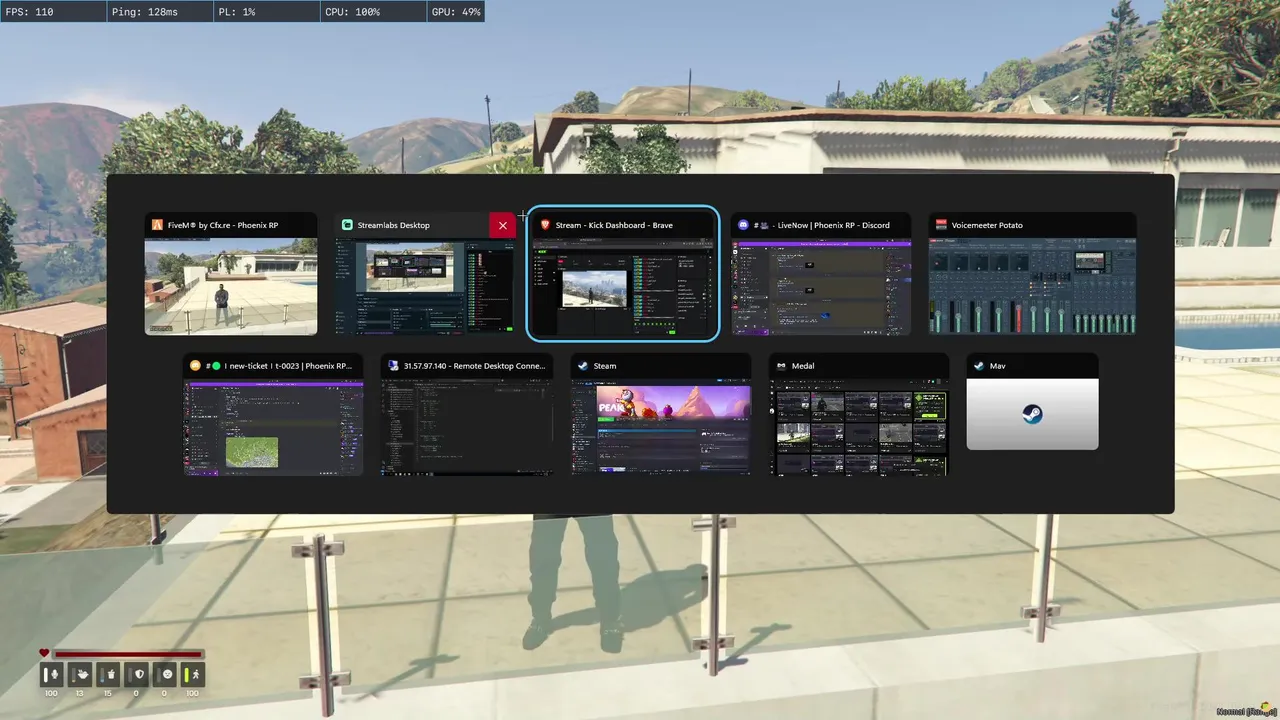Viewport: 1280px width, 720px height.
Task: Close the Streamlabs Desktop window from switcher
Action: [503, 225]
